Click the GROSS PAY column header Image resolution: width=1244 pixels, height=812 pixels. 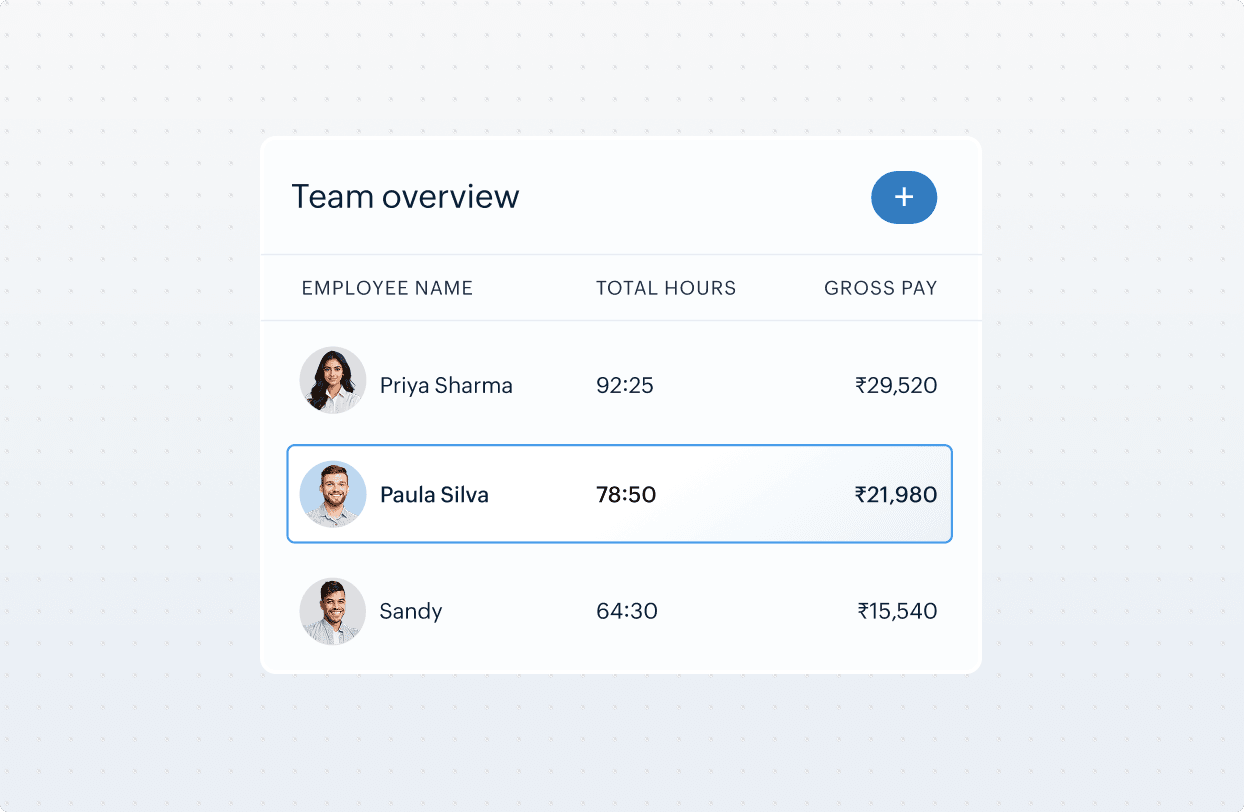[x=880, y=287]
